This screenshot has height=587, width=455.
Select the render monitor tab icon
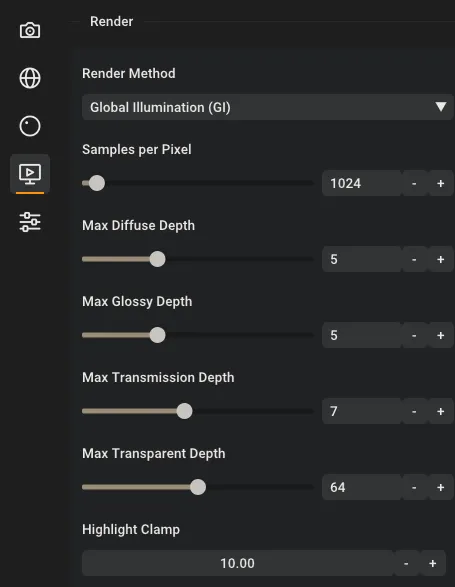(x=30, y=174)
